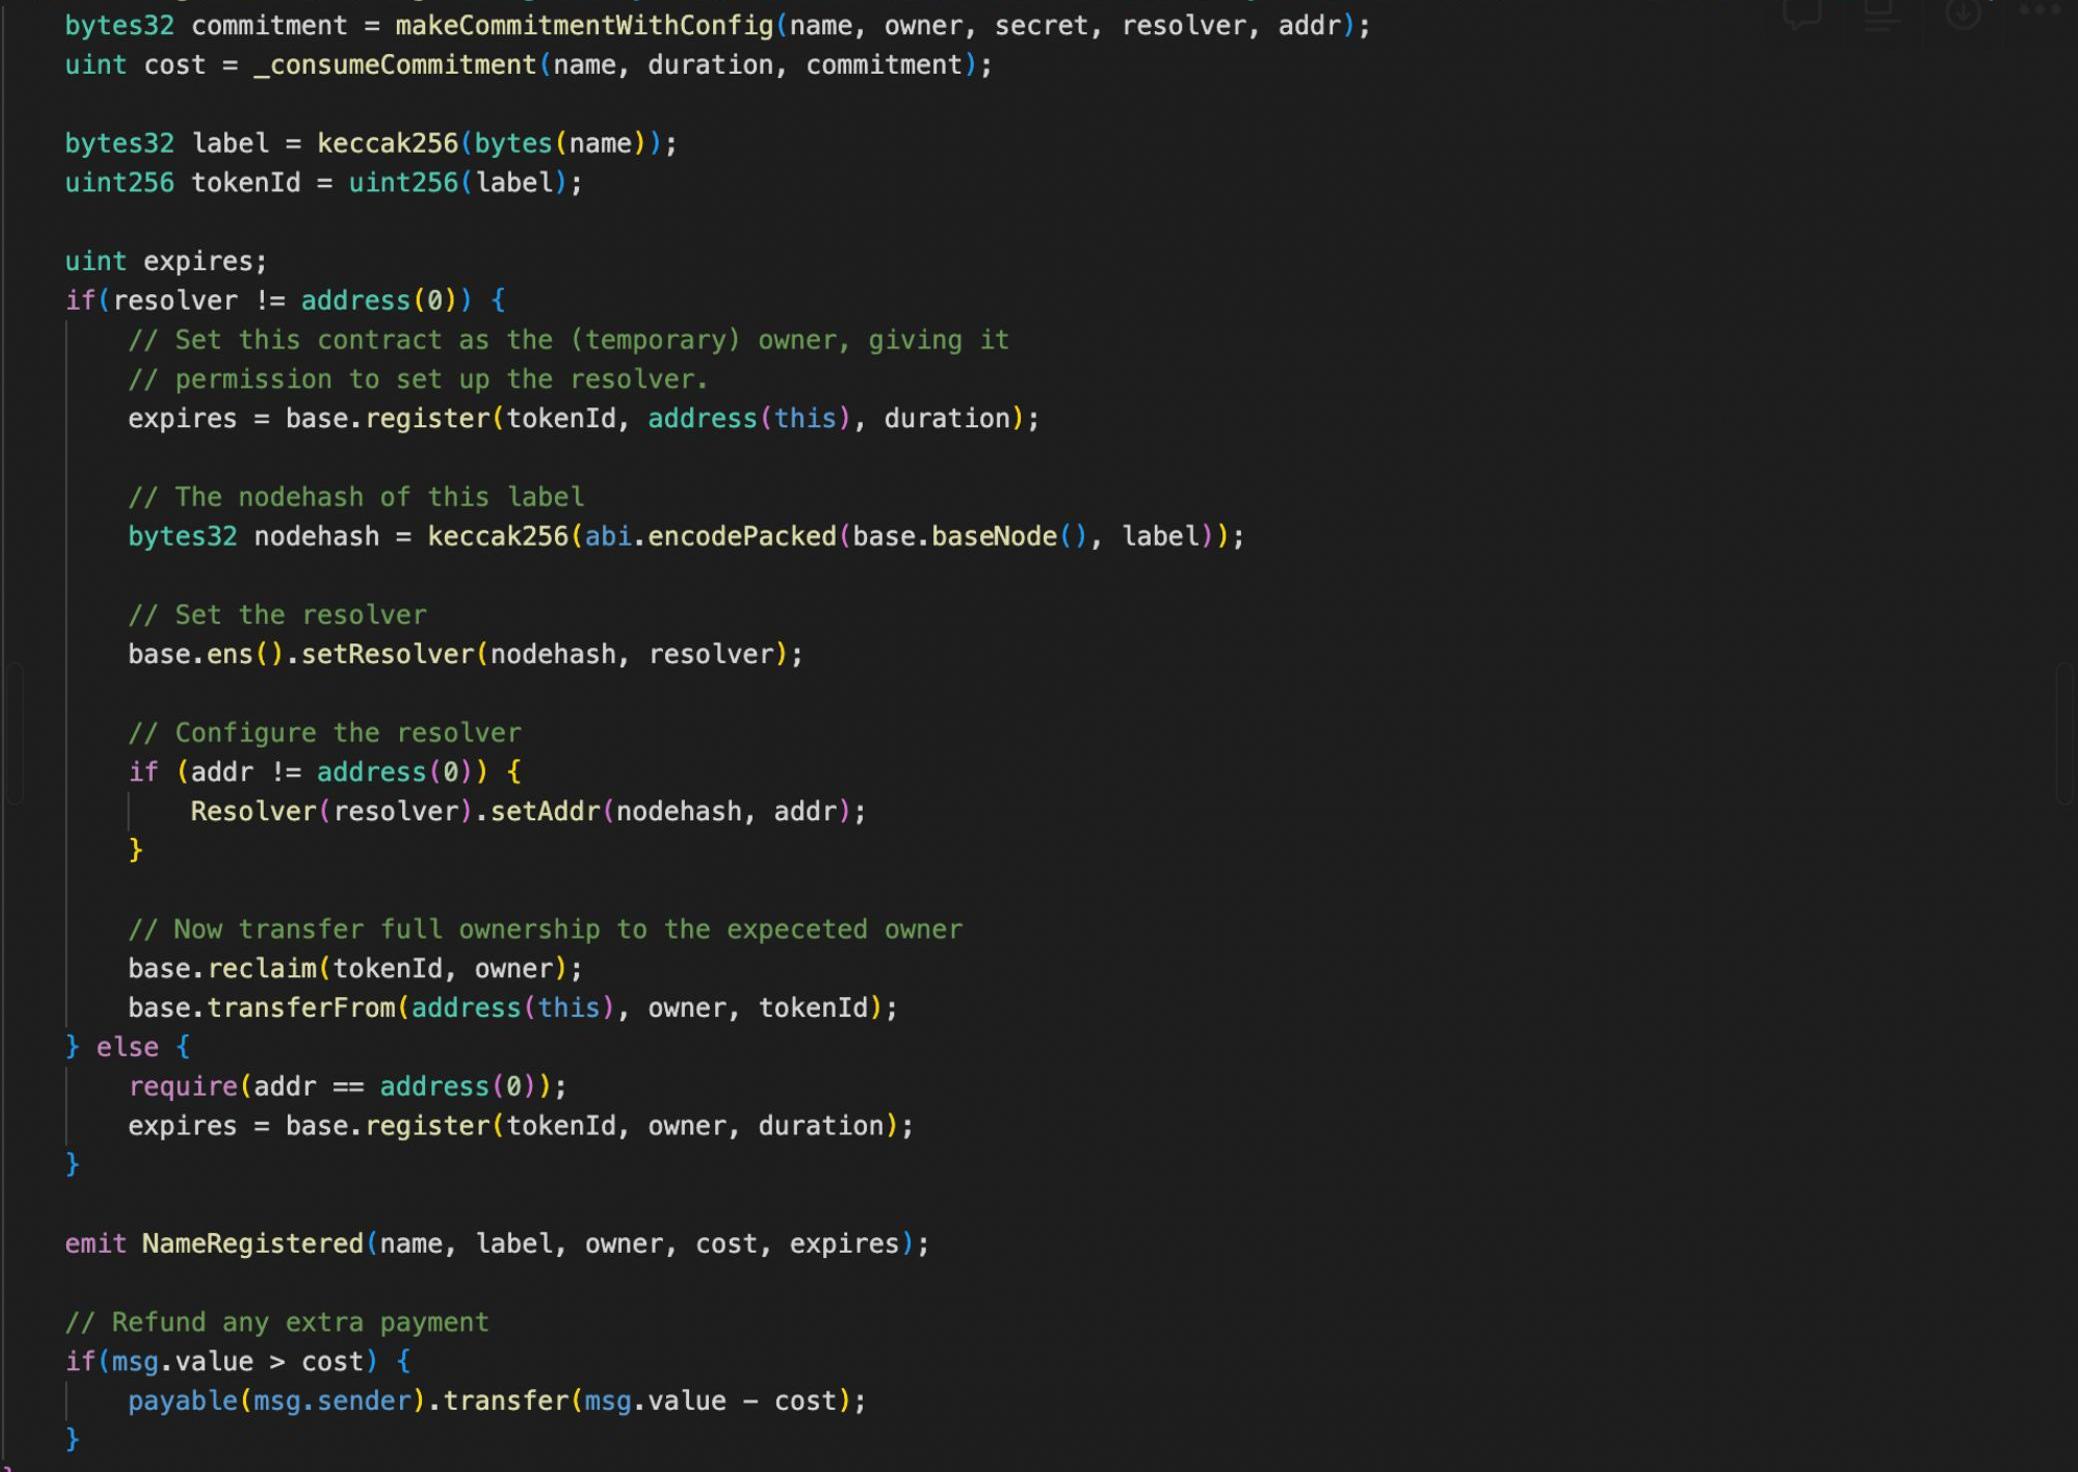Image resolution: width=2078 pixels, height=1472 pixels.
Task: Click the caption/details icon beside the comment bubble
Action: pos(1881,13)
